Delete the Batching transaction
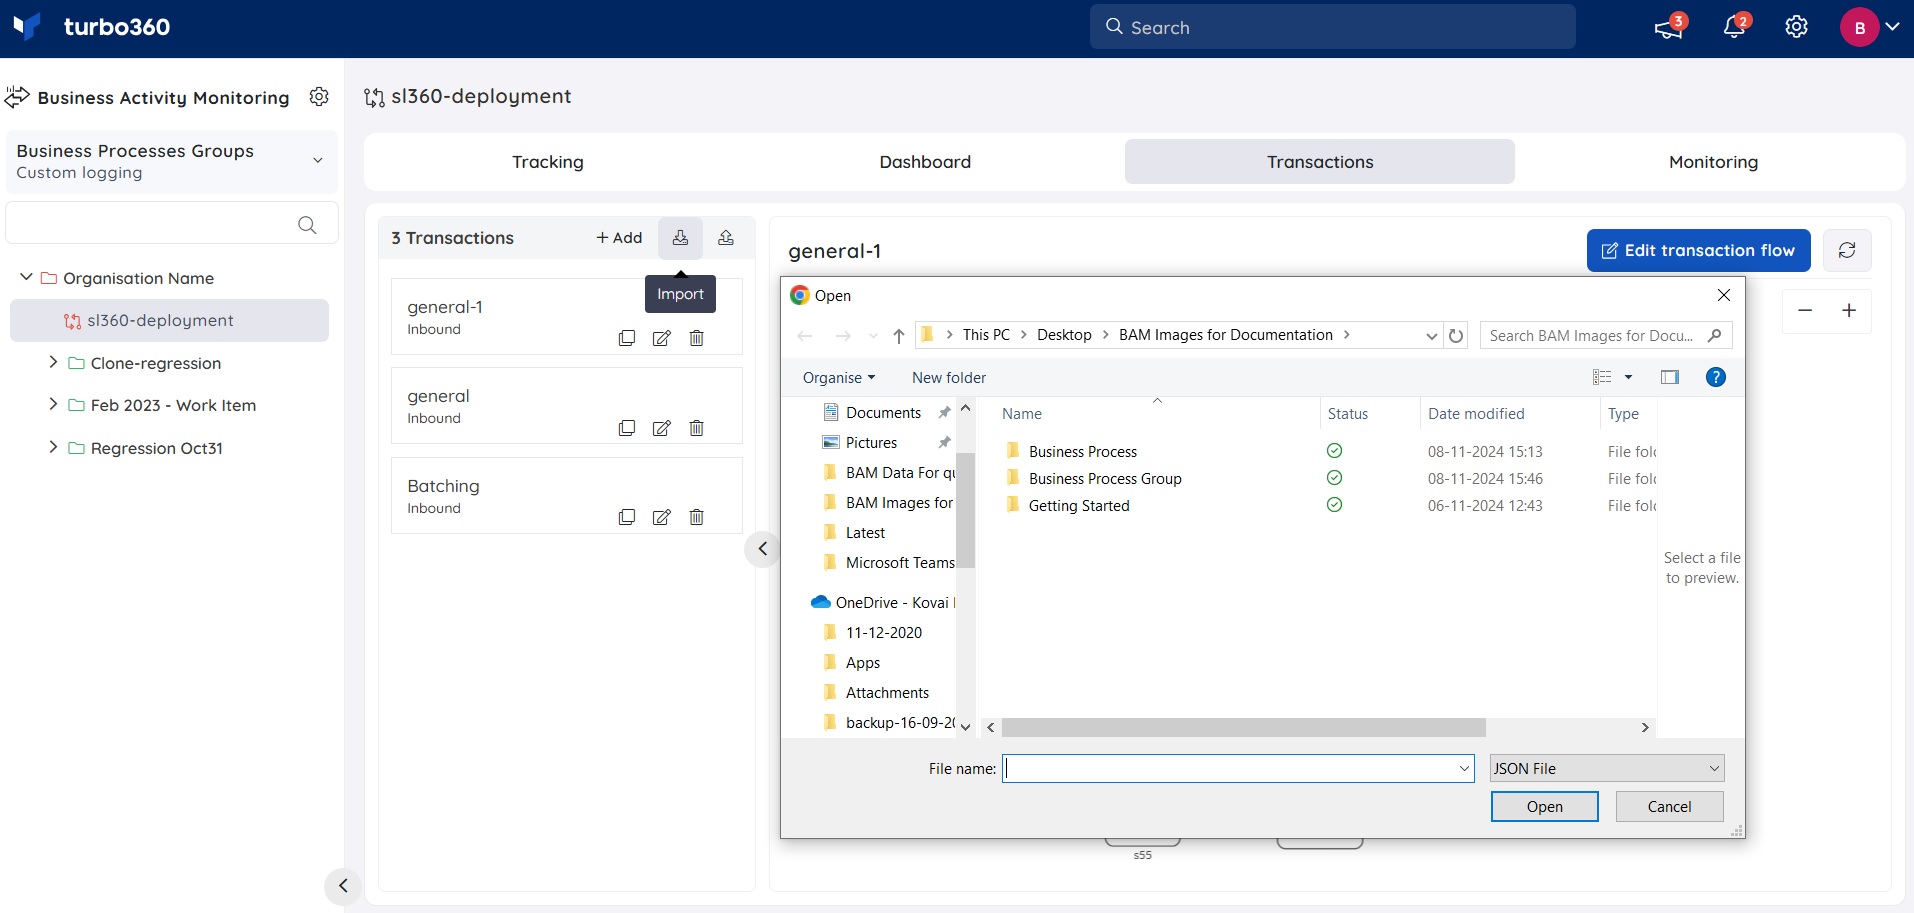This screenshot has width=1914, height=913. [x=697, y=517]
